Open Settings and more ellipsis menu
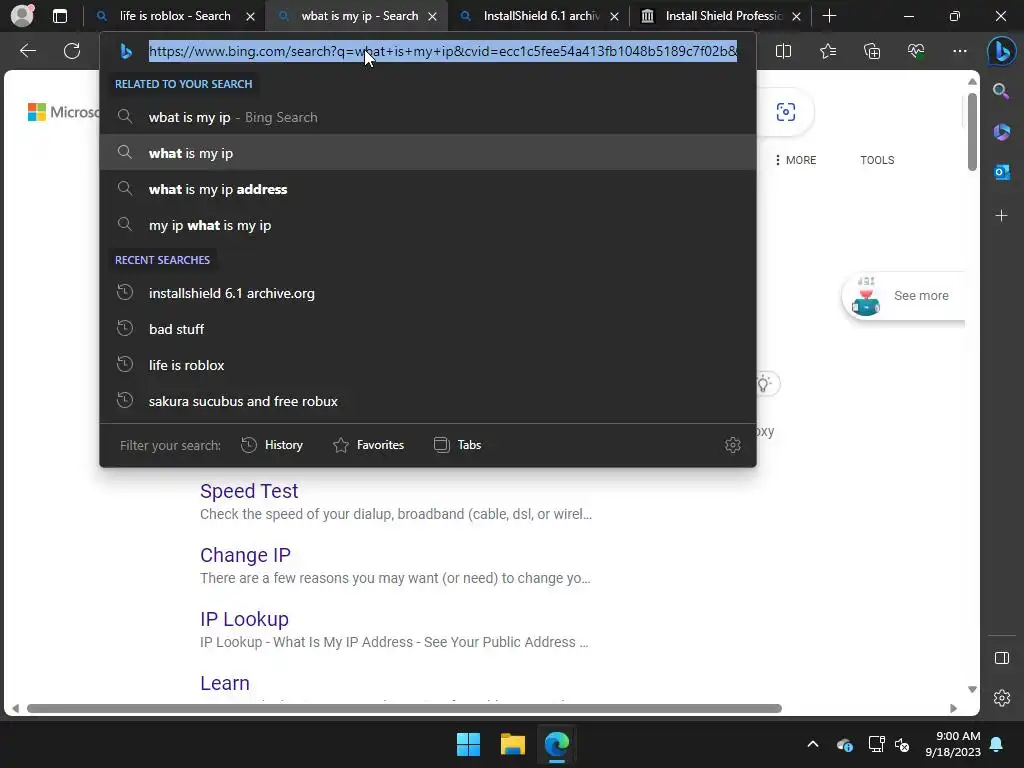 [959, 51]
